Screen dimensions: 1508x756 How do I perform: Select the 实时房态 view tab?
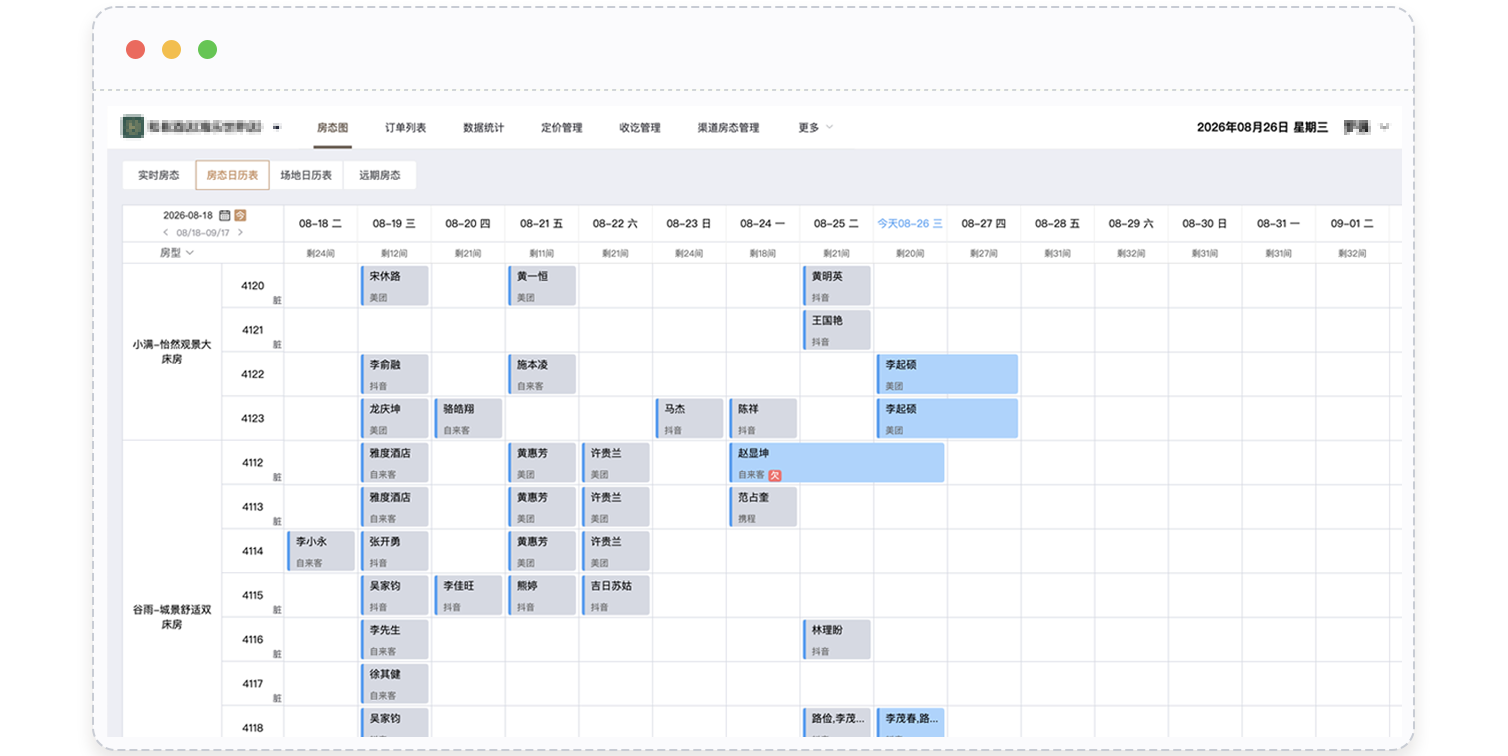click(159, 175)
